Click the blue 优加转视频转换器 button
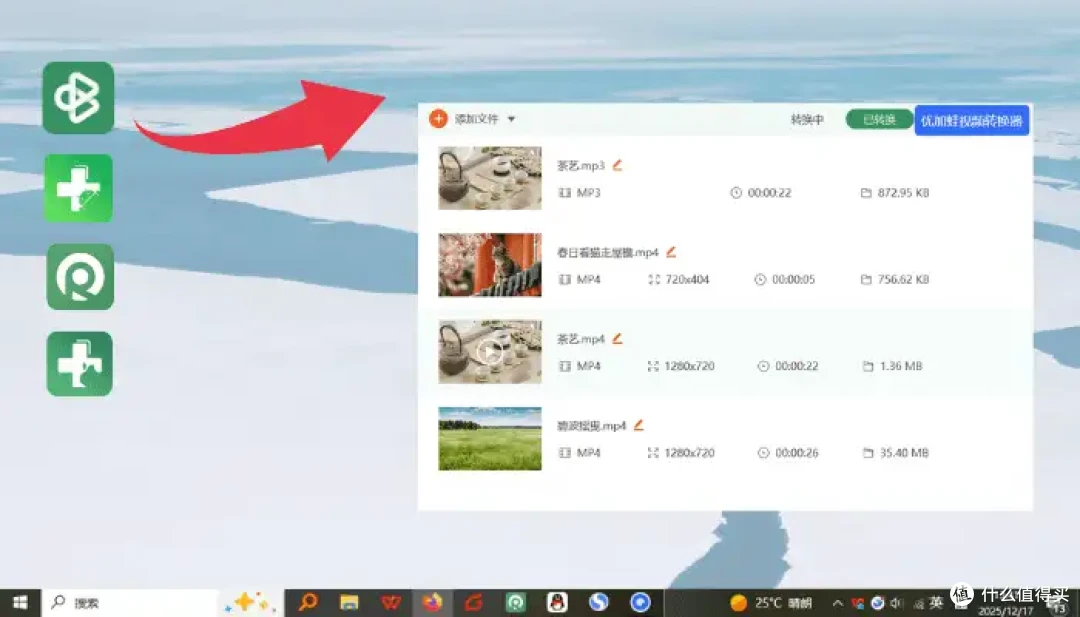The width and height of the screenshot is (1080, 617). (x=972, y=121)
